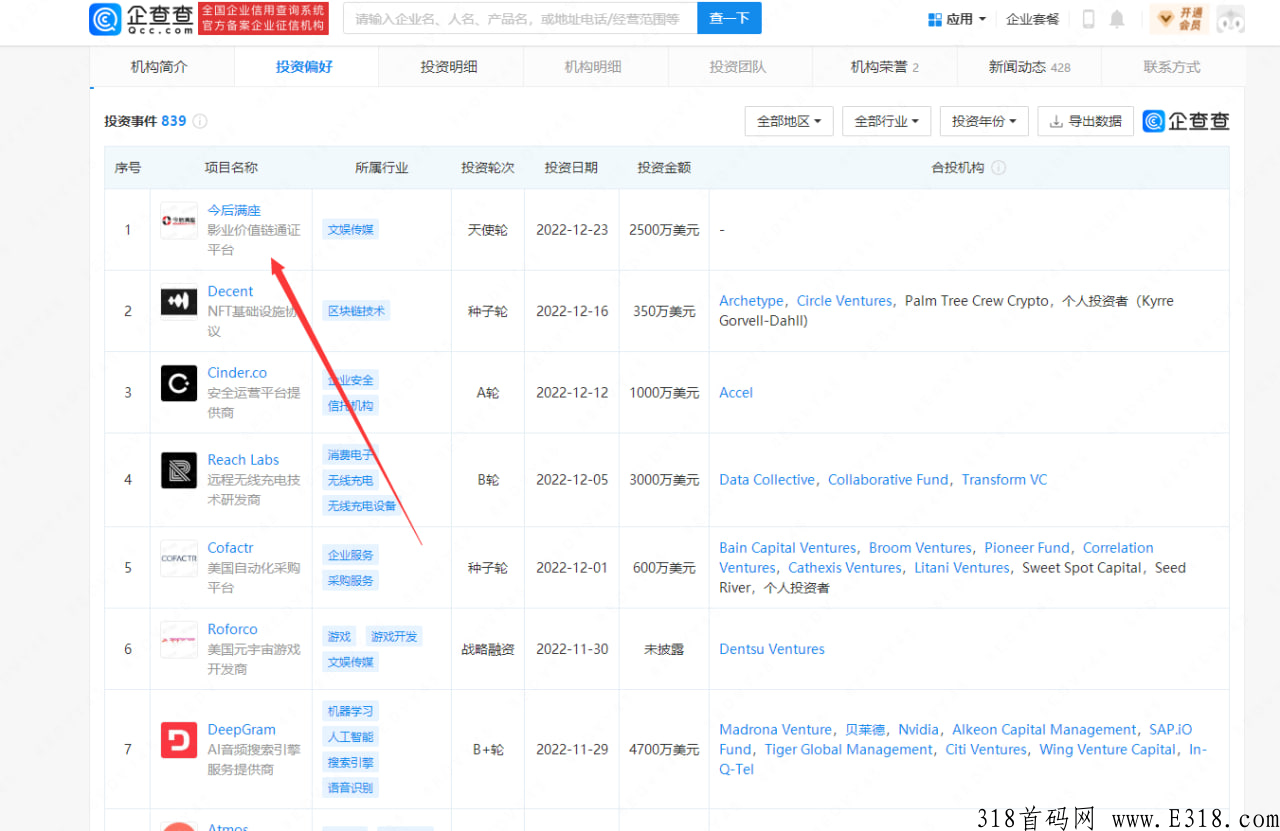Viewport: 1280px width, 831px height.
Task: Open the Circle Ventures co-investor link
Action: (x=844, y=301)
